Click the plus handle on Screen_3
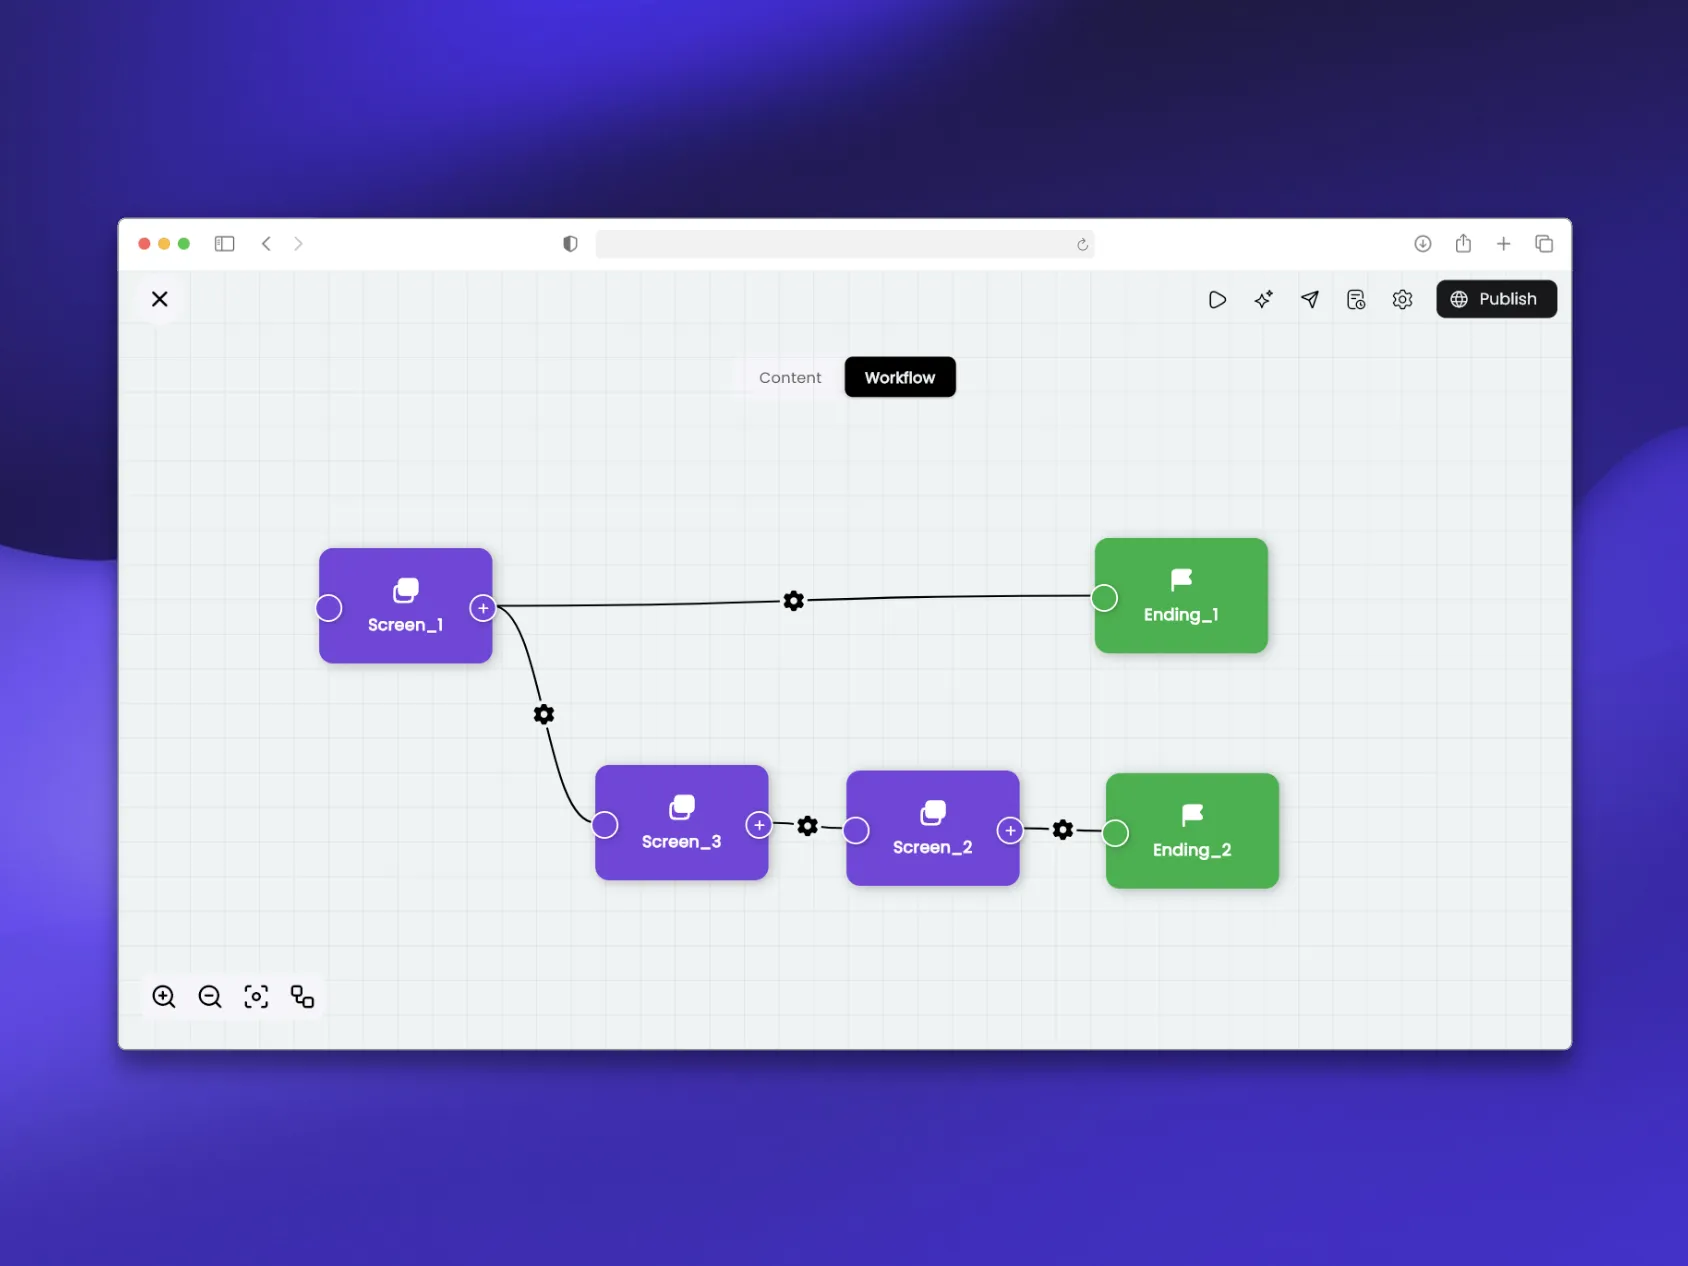 758,825
